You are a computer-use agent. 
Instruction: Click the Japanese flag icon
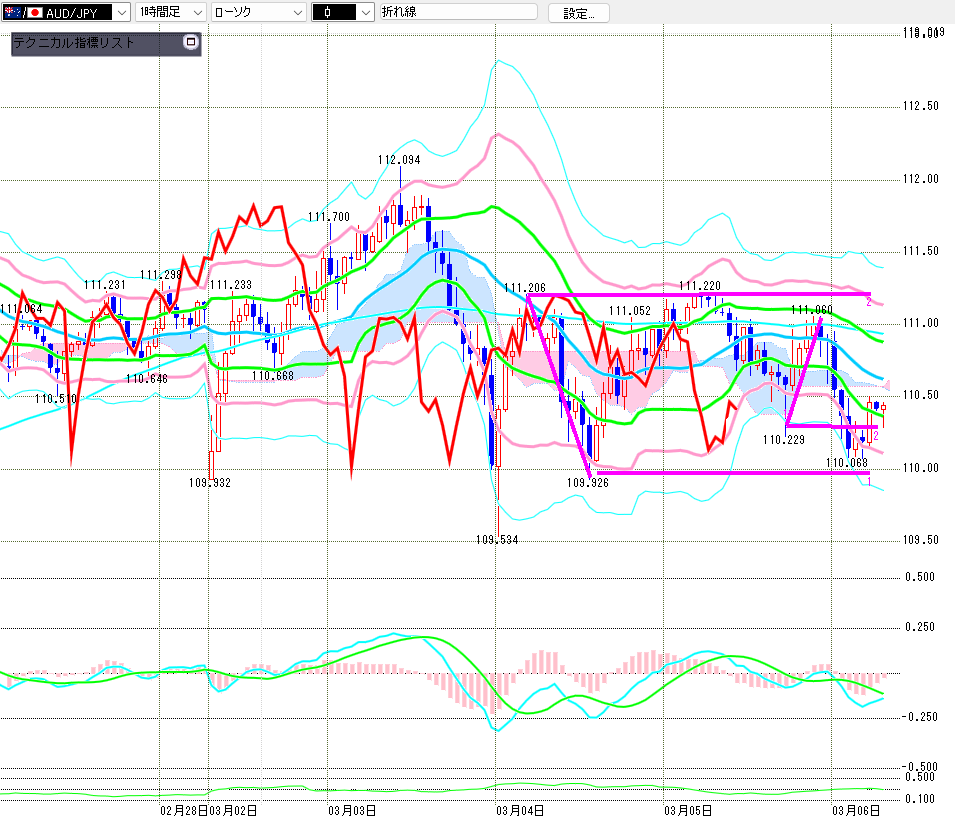(x=35, y=12)
